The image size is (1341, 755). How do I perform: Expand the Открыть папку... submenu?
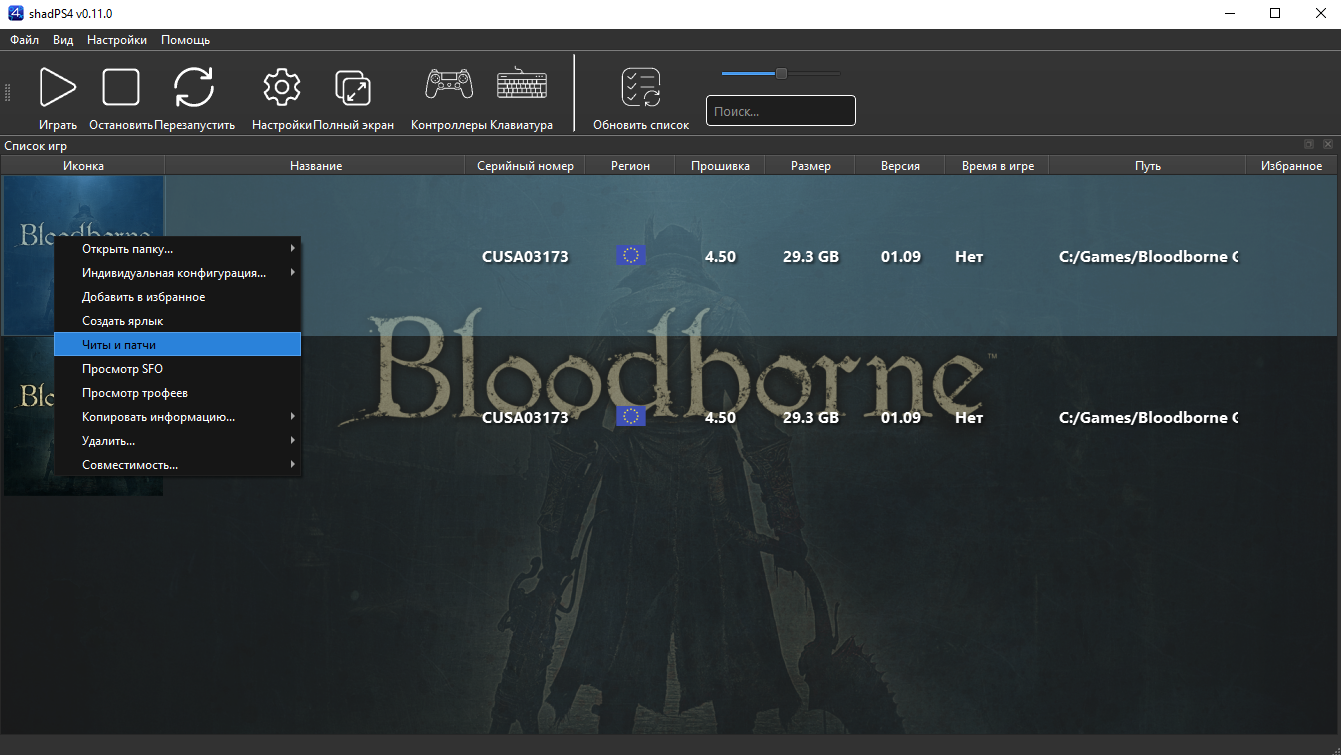tap(177, 249)
